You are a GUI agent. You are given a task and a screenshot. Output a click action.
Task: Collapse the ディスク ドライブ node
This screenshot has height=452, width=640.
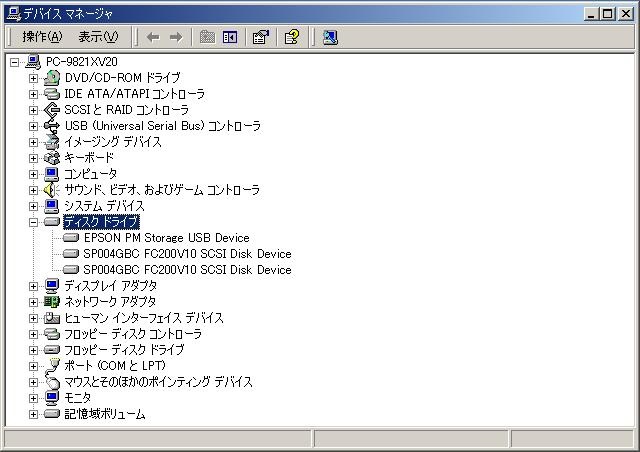(34, 222)
